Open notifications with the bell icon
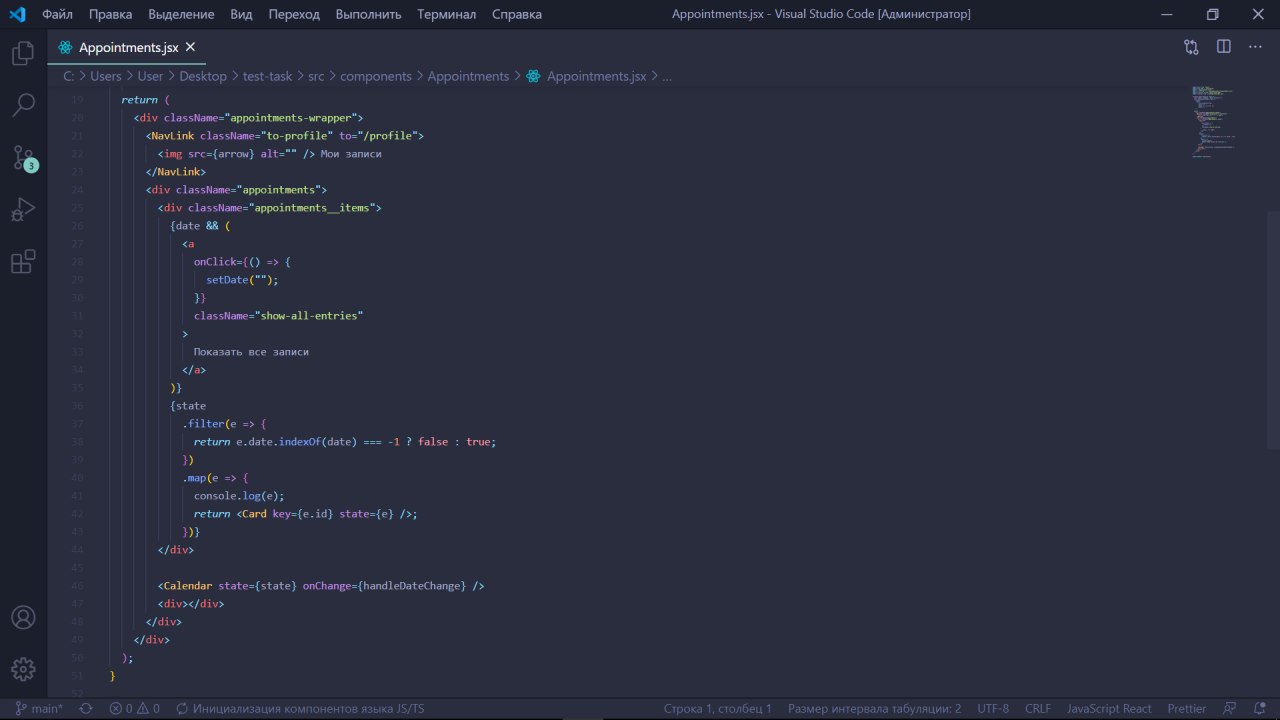 click(1259, 709)
